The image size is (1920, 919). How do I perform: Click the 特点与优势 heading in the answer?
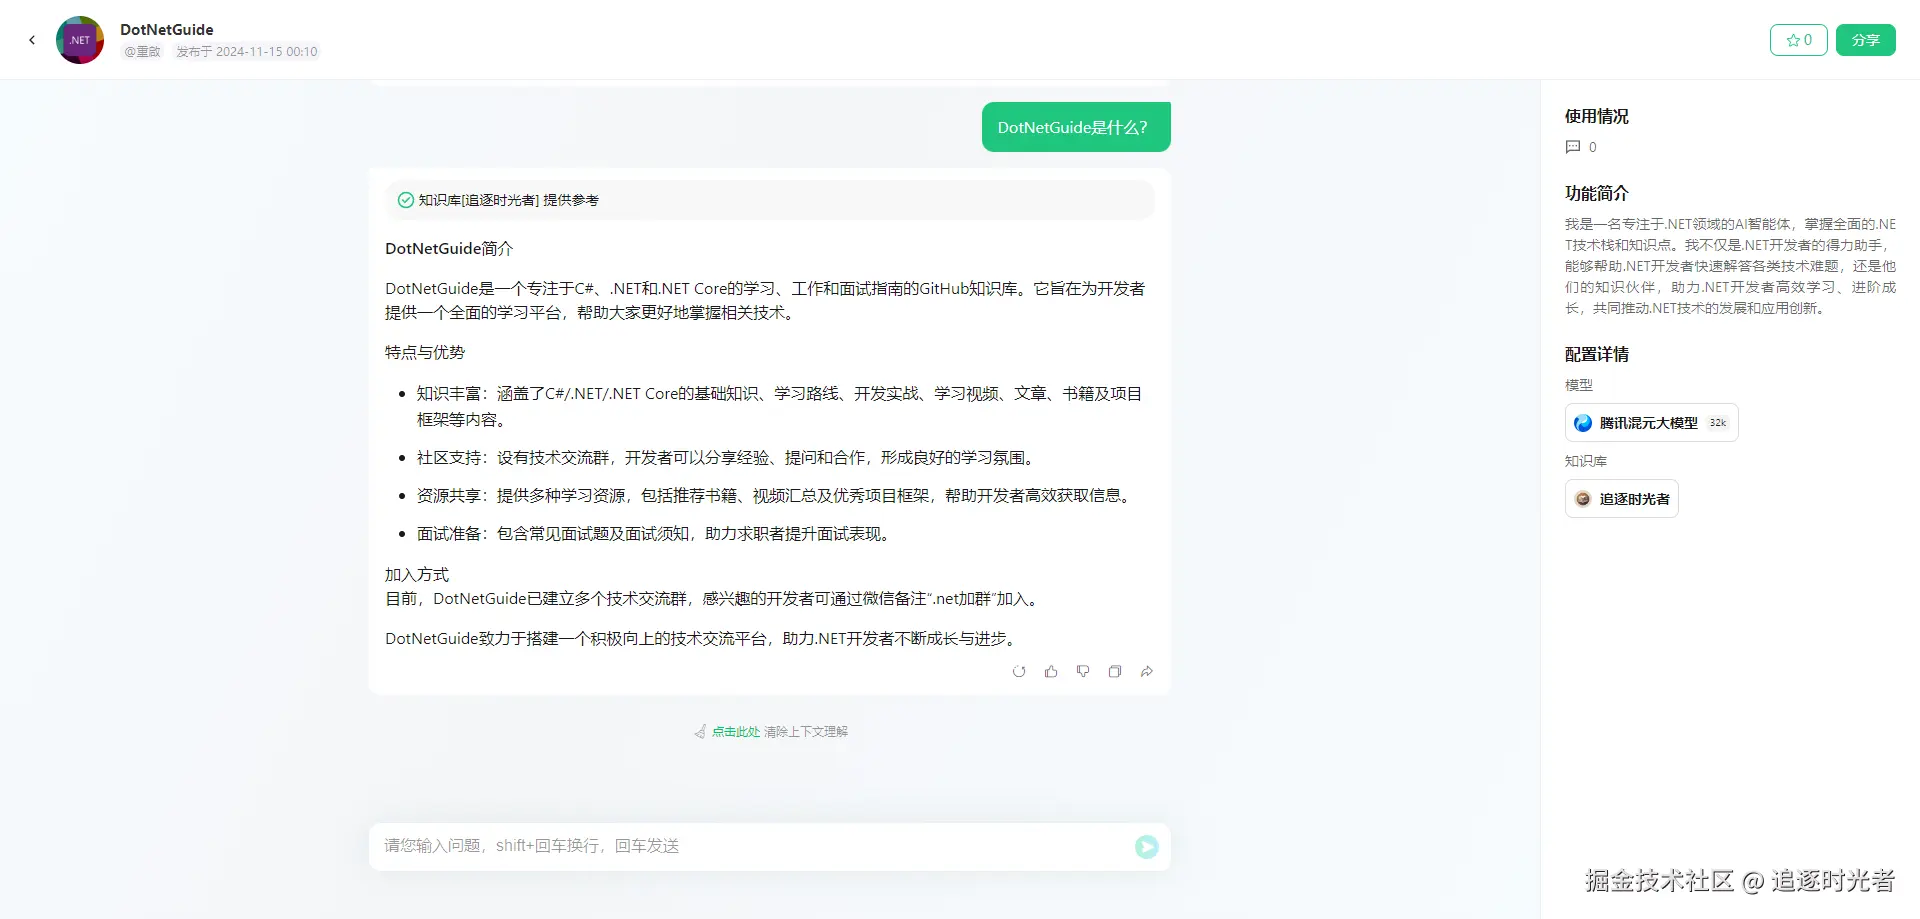click(x=425, y=352)
